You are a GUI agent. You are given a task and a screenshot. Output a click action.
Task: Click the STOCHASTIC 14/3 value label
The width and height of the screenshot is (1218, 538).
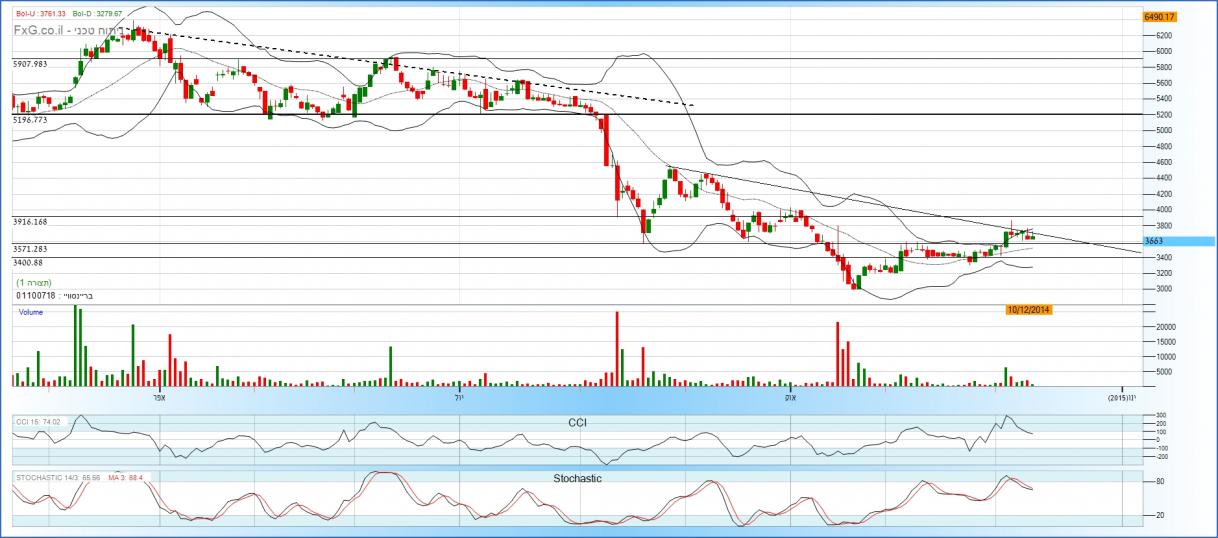[49, 479]
